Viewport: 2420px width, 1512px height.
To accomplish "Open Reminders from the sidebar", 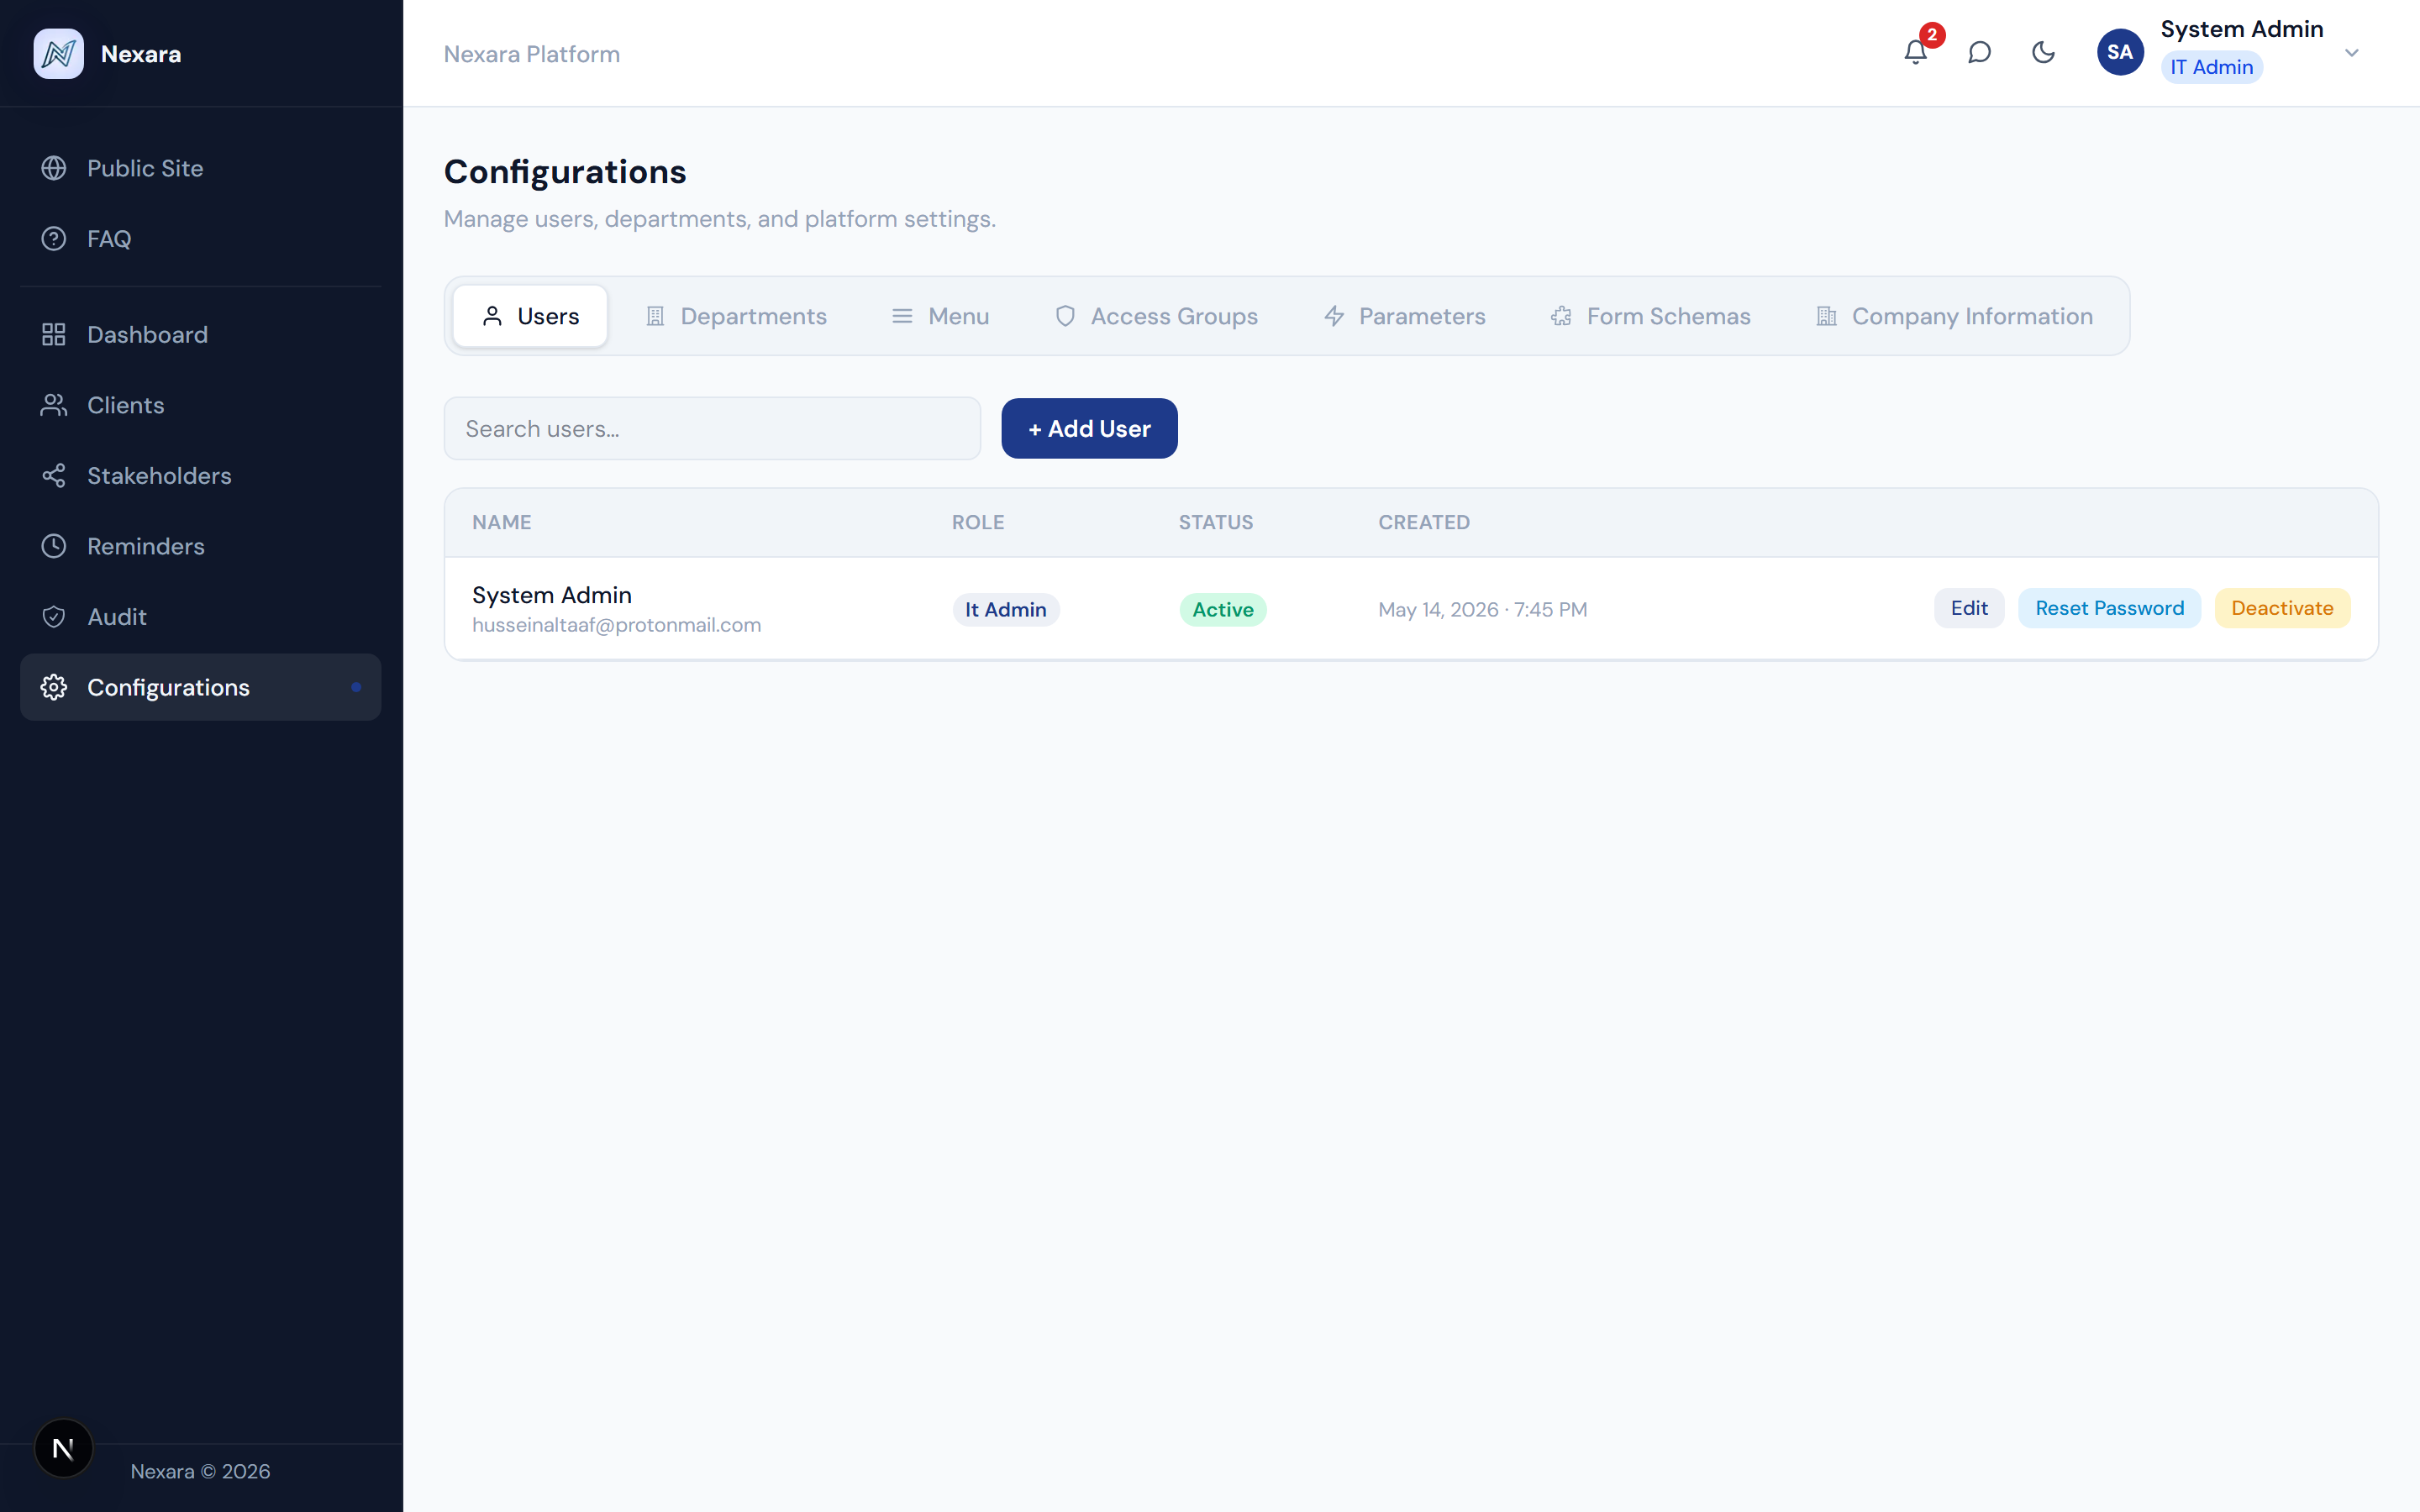I will pyautogui.click(x=201, y=546).
